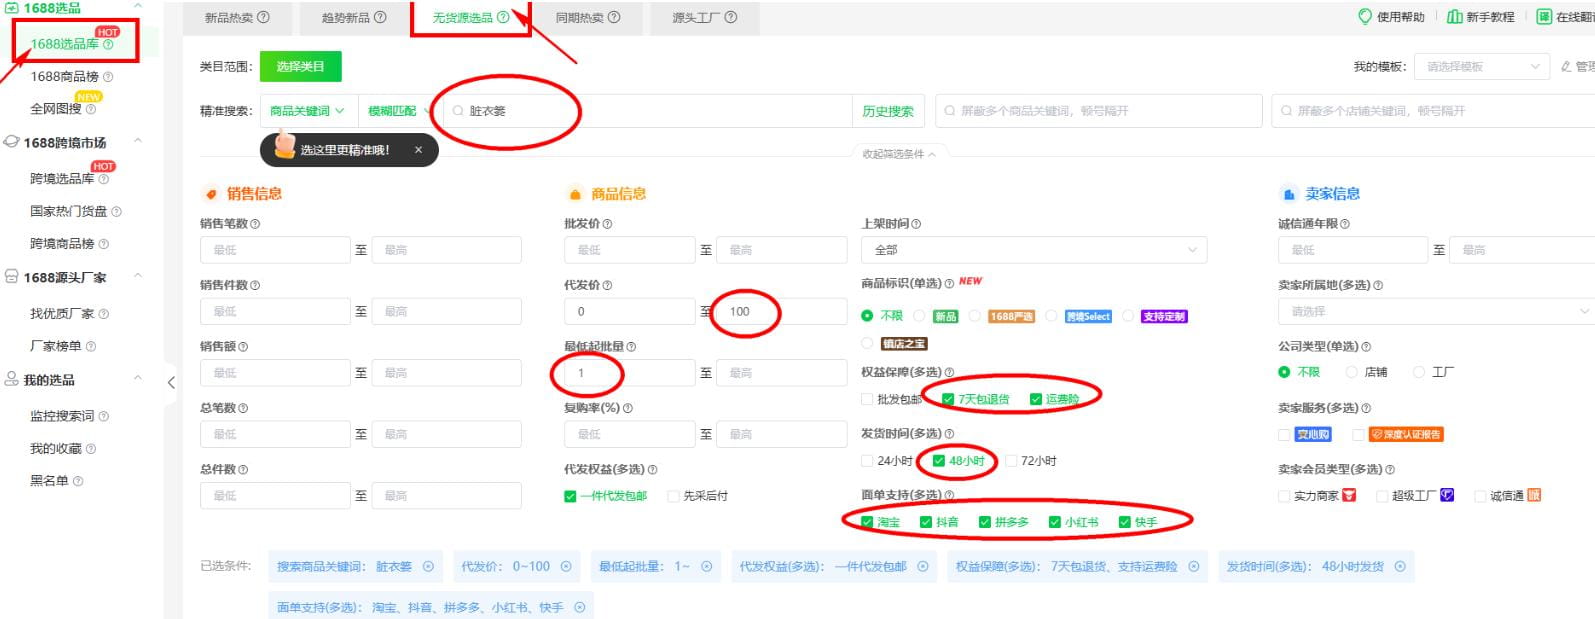The height and width of the screenshot is (619, 1595).
Task: Click help icon next to 1688选品库
Action: coord(108,44)
